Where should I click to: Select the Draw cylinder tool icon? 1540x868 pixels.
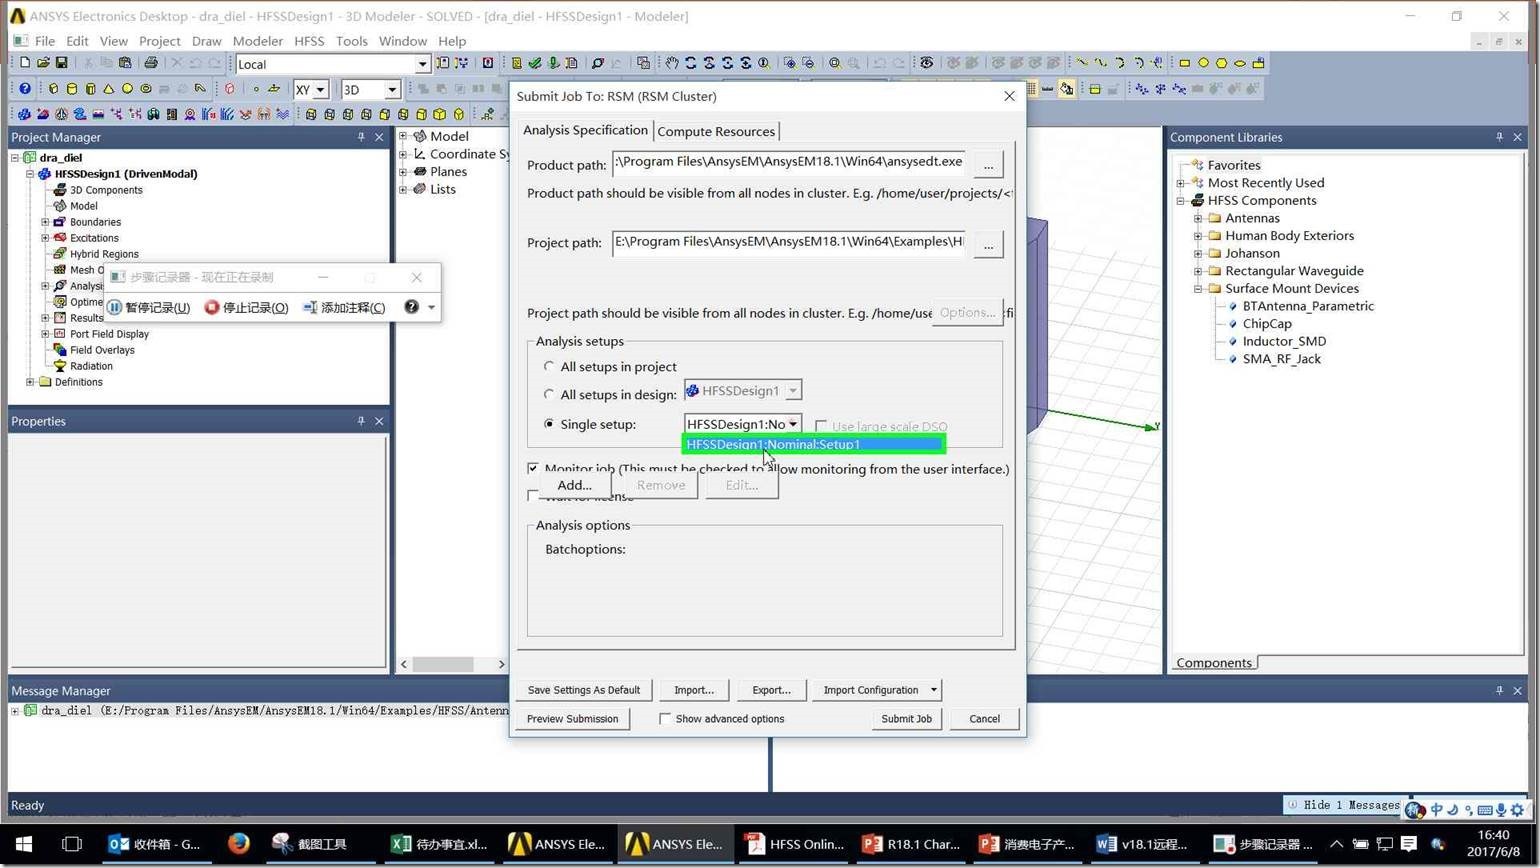(72, 89)
